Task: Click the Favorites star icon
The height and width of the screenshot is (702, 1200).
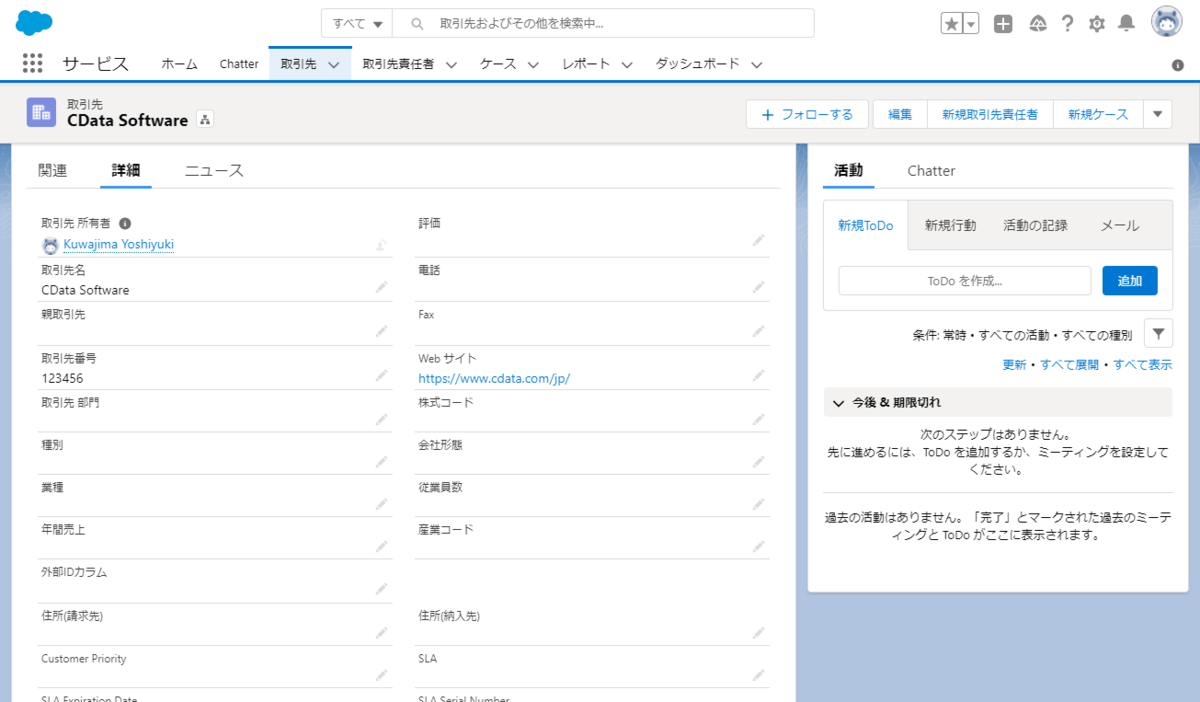Action: [x=951, y=24]
